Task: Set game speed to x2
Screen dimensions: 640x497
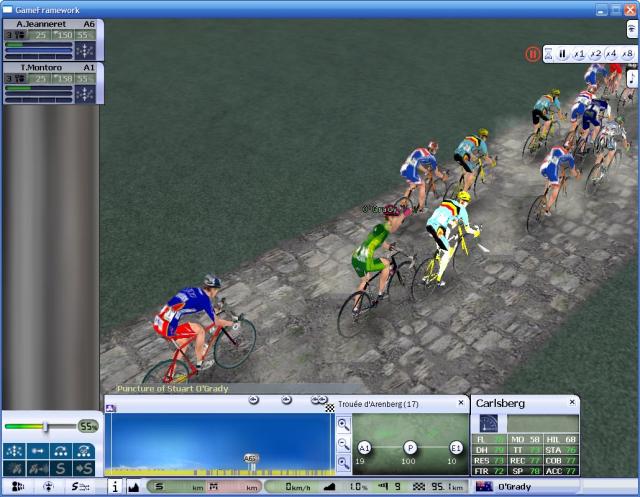Action: [x=595, y=54]
